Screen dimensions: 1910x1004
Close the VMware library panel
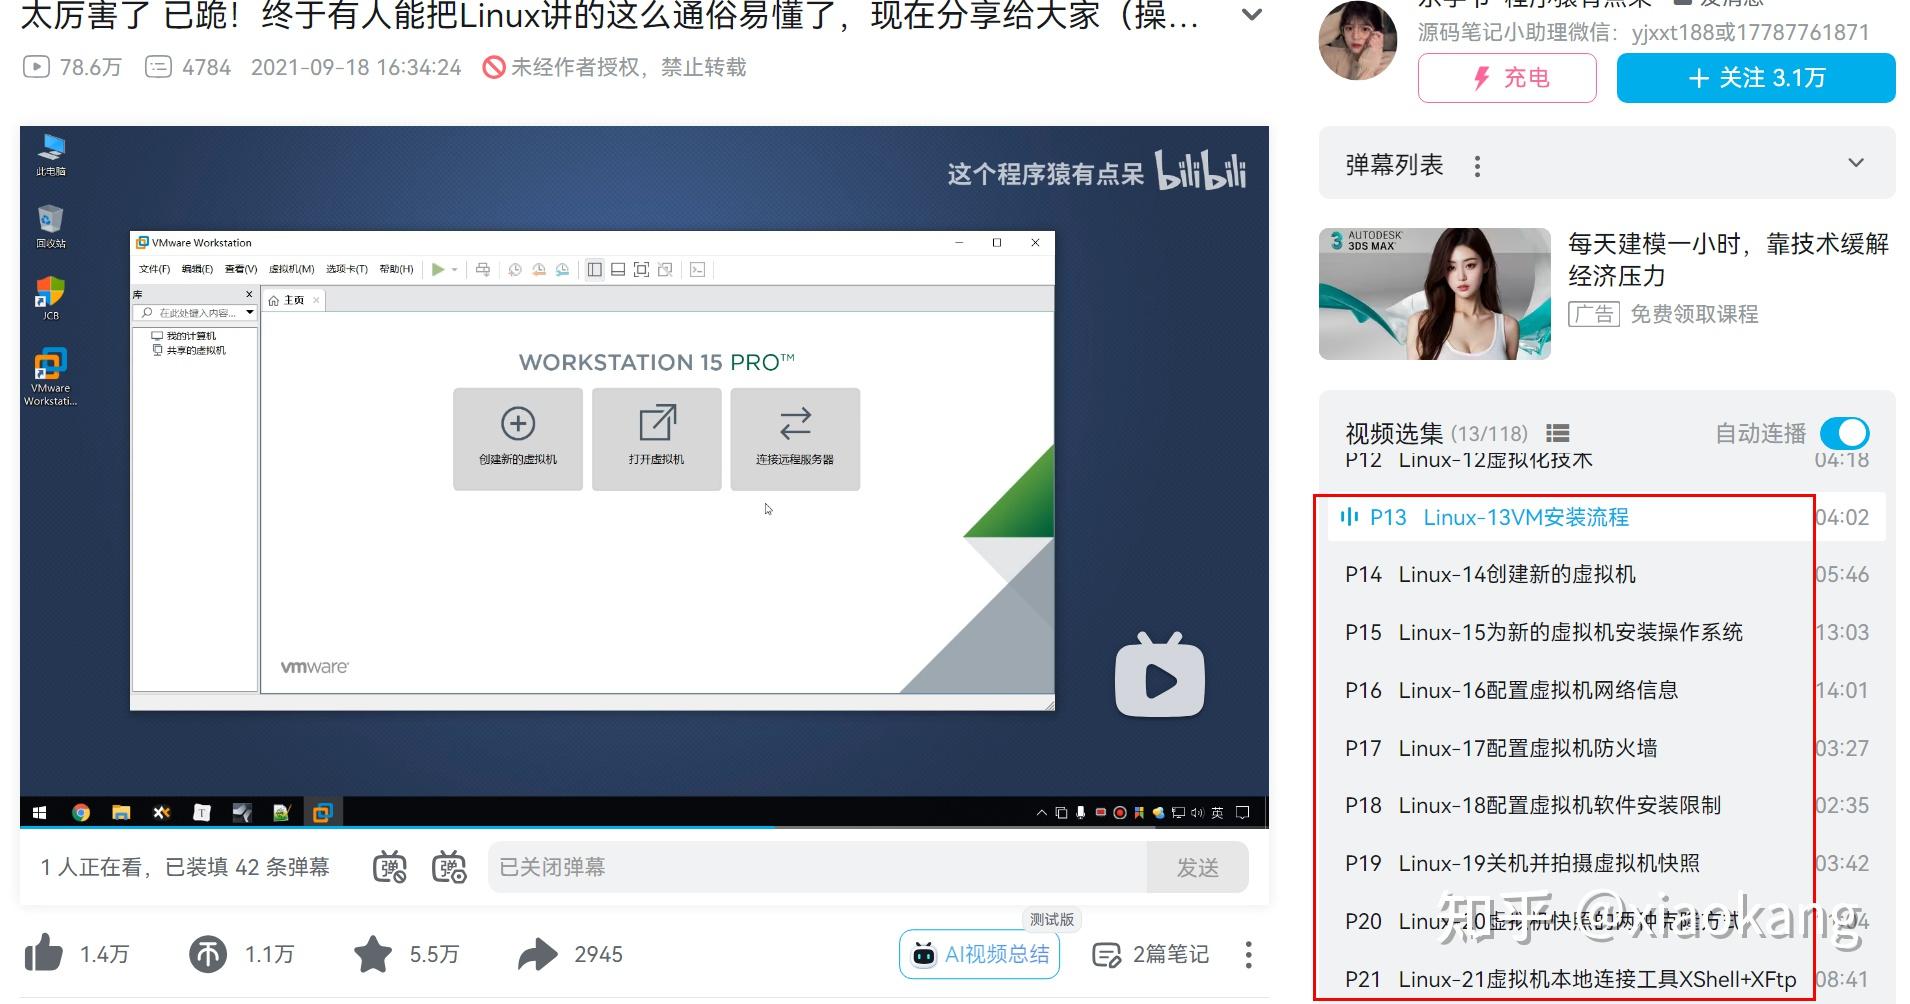[249, 294]
